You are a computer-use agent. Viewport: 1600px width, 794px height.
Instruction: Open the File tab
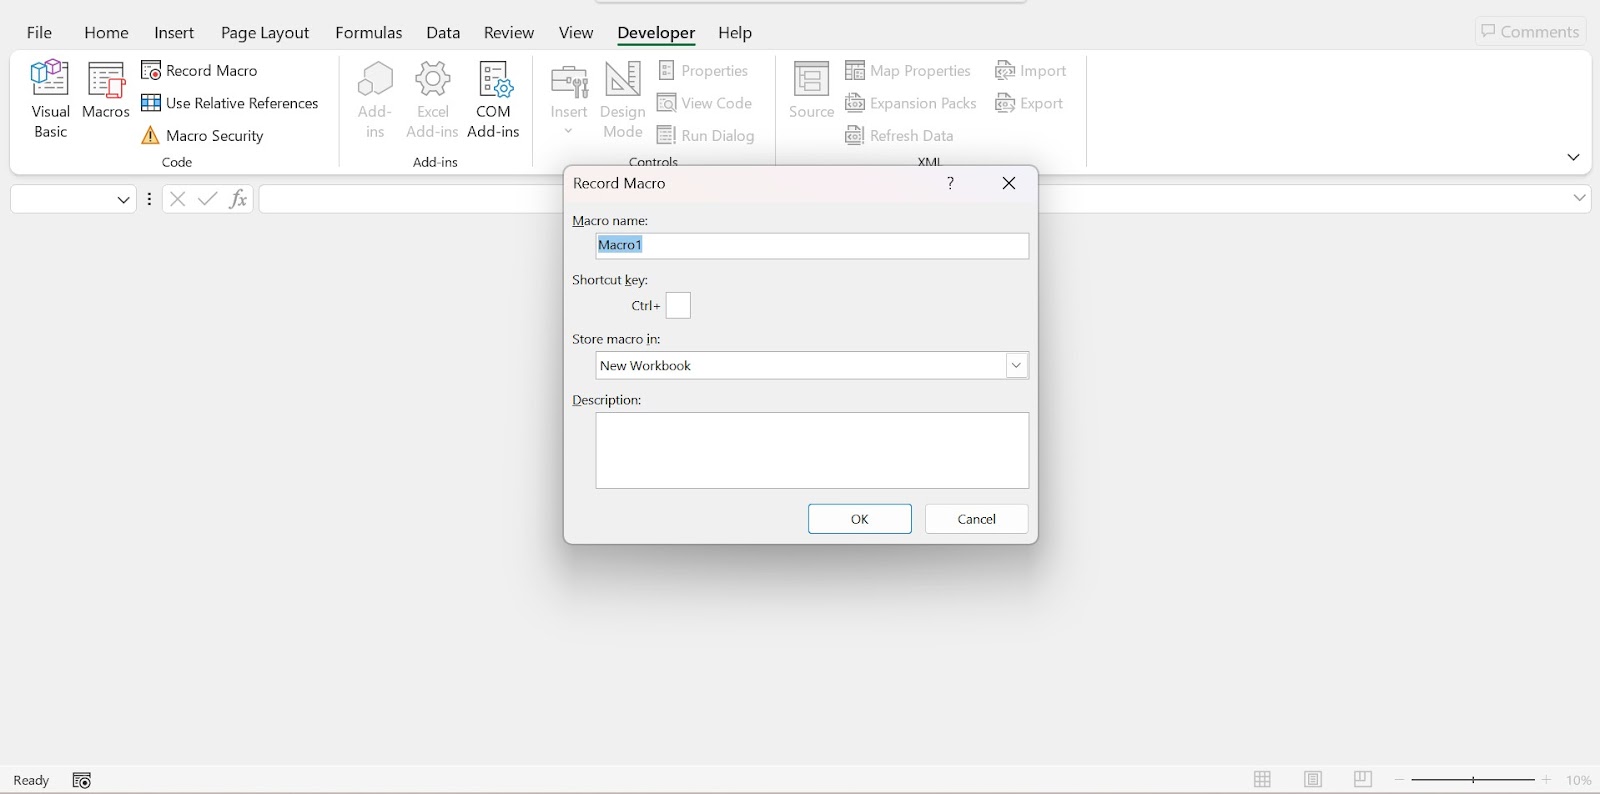[39, 32]
